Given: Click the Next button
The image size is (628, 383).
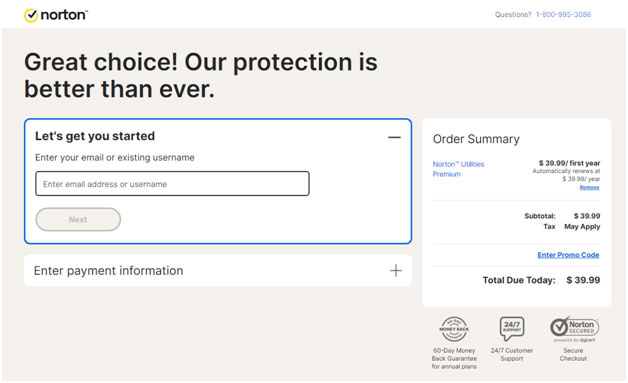Looking at the screenshot, I should click(x=78, y=220).
